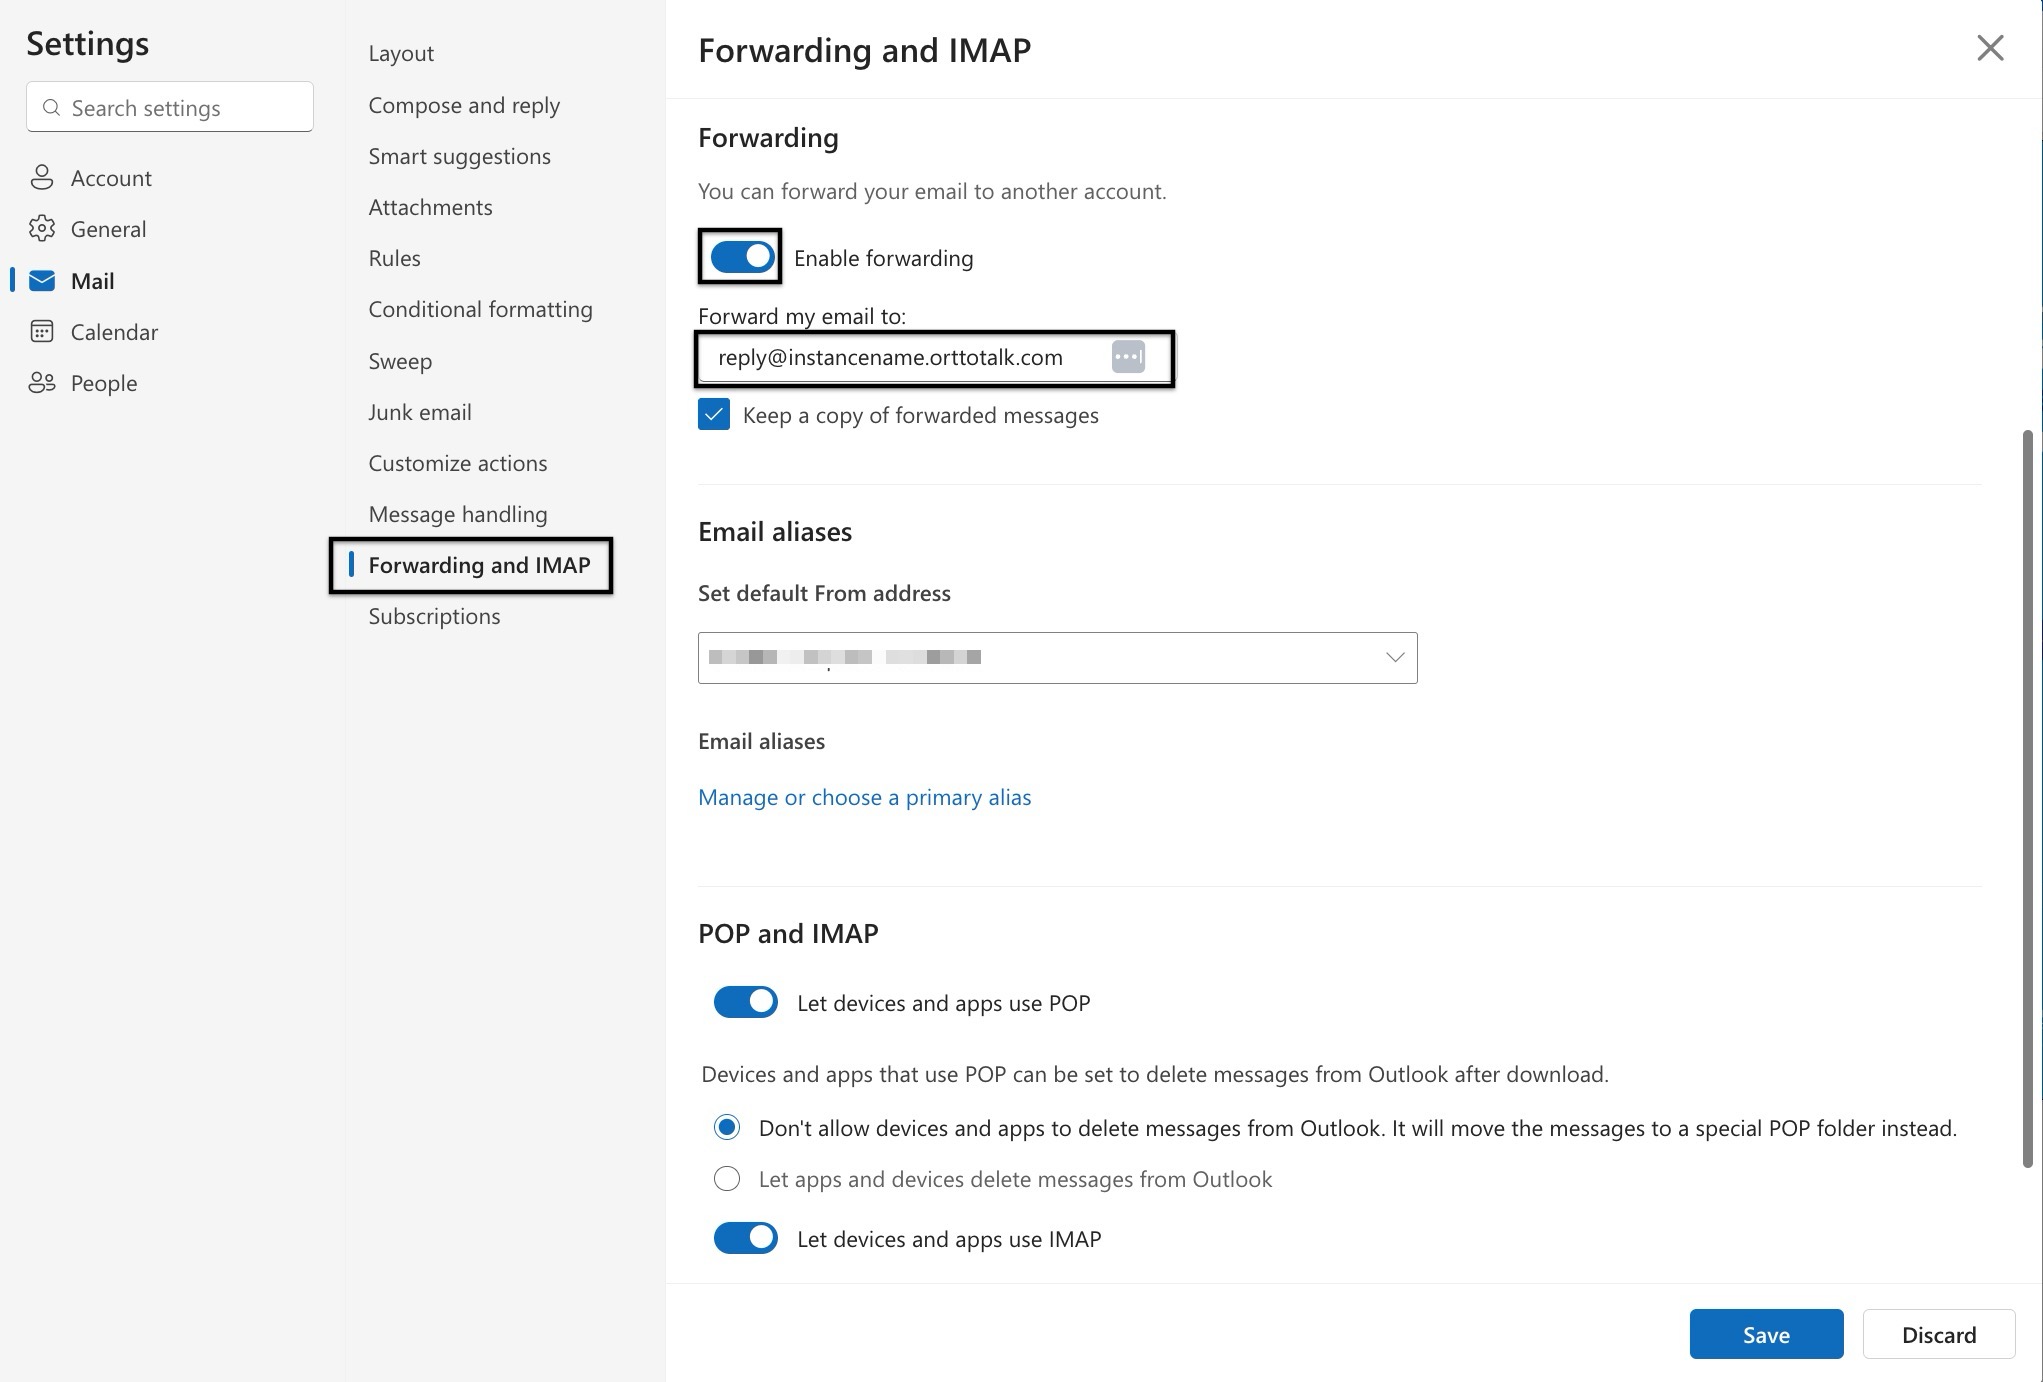This screenshot has height=1382, width=2043.
Task: Open the Rules mail settings
Action: click(x=394, y=258)
